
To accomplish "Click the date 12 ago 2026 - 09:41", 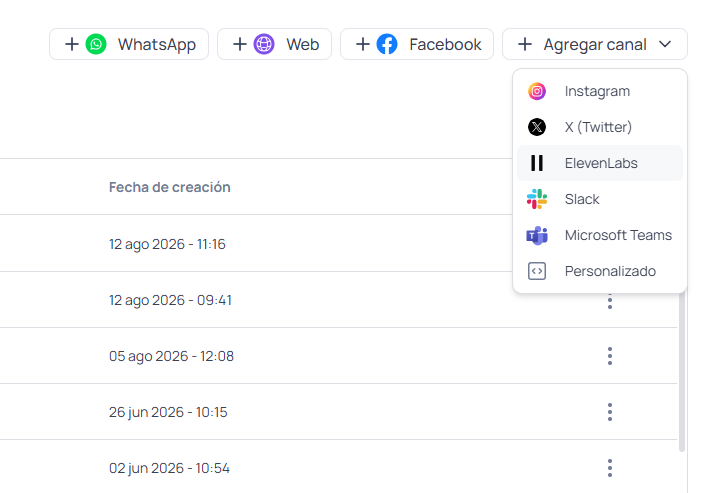I will point(170,300).
